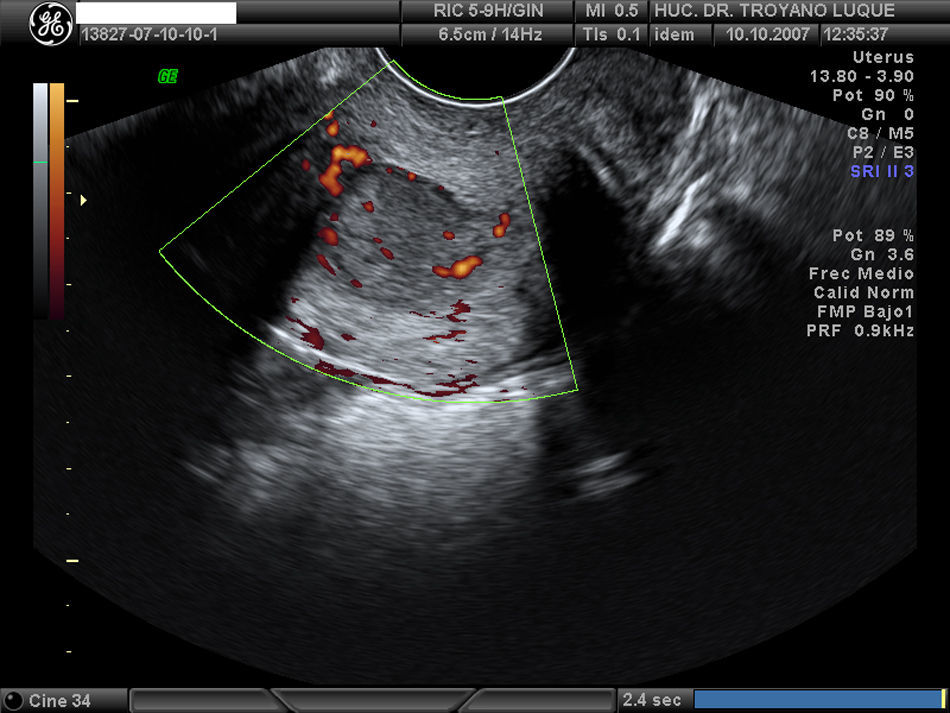Select the SRI II 3 setting
Screen dimensions: 950x713
880,172
